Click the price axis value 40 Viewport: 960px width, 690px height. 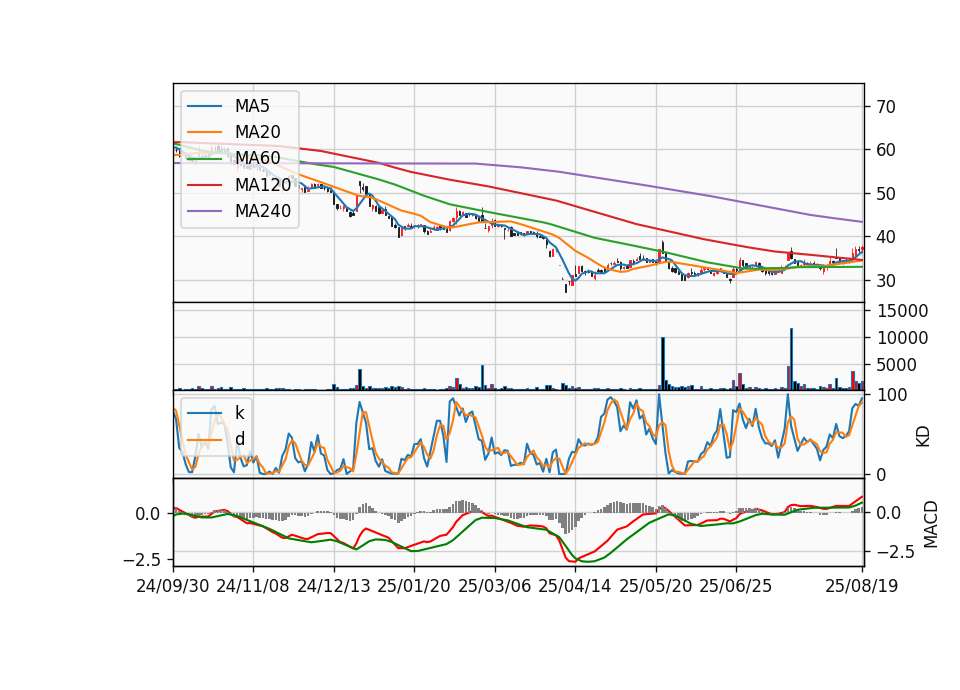[x=886, y=237]
